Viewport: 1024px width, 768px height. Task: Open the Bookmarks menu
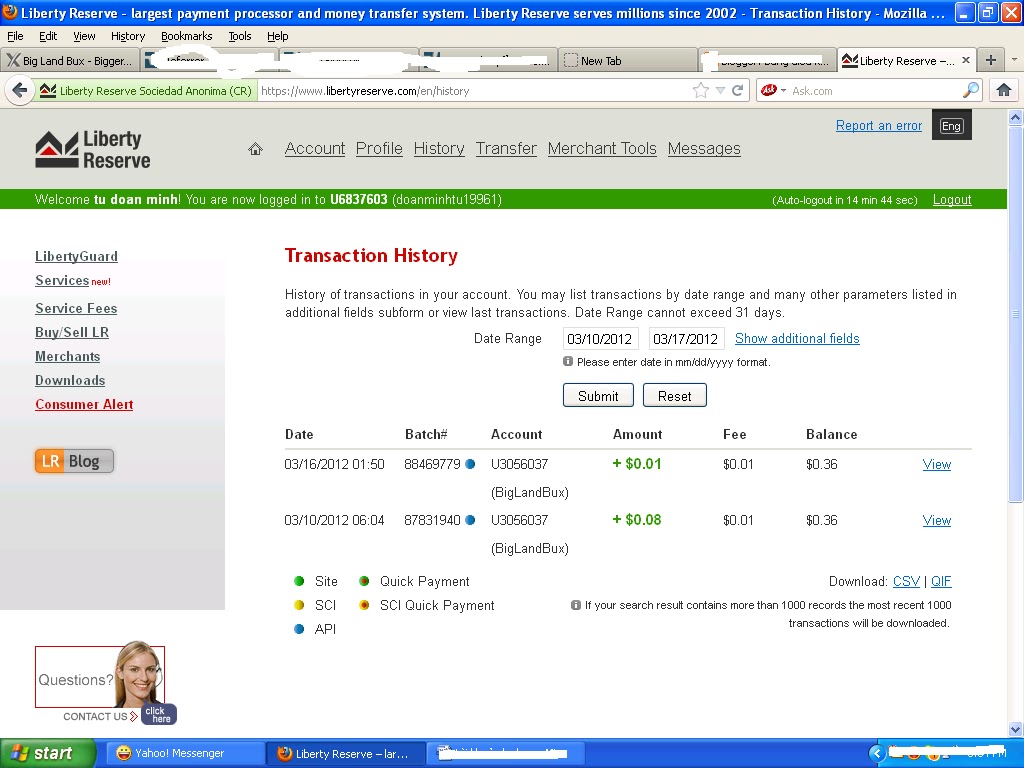187,36
